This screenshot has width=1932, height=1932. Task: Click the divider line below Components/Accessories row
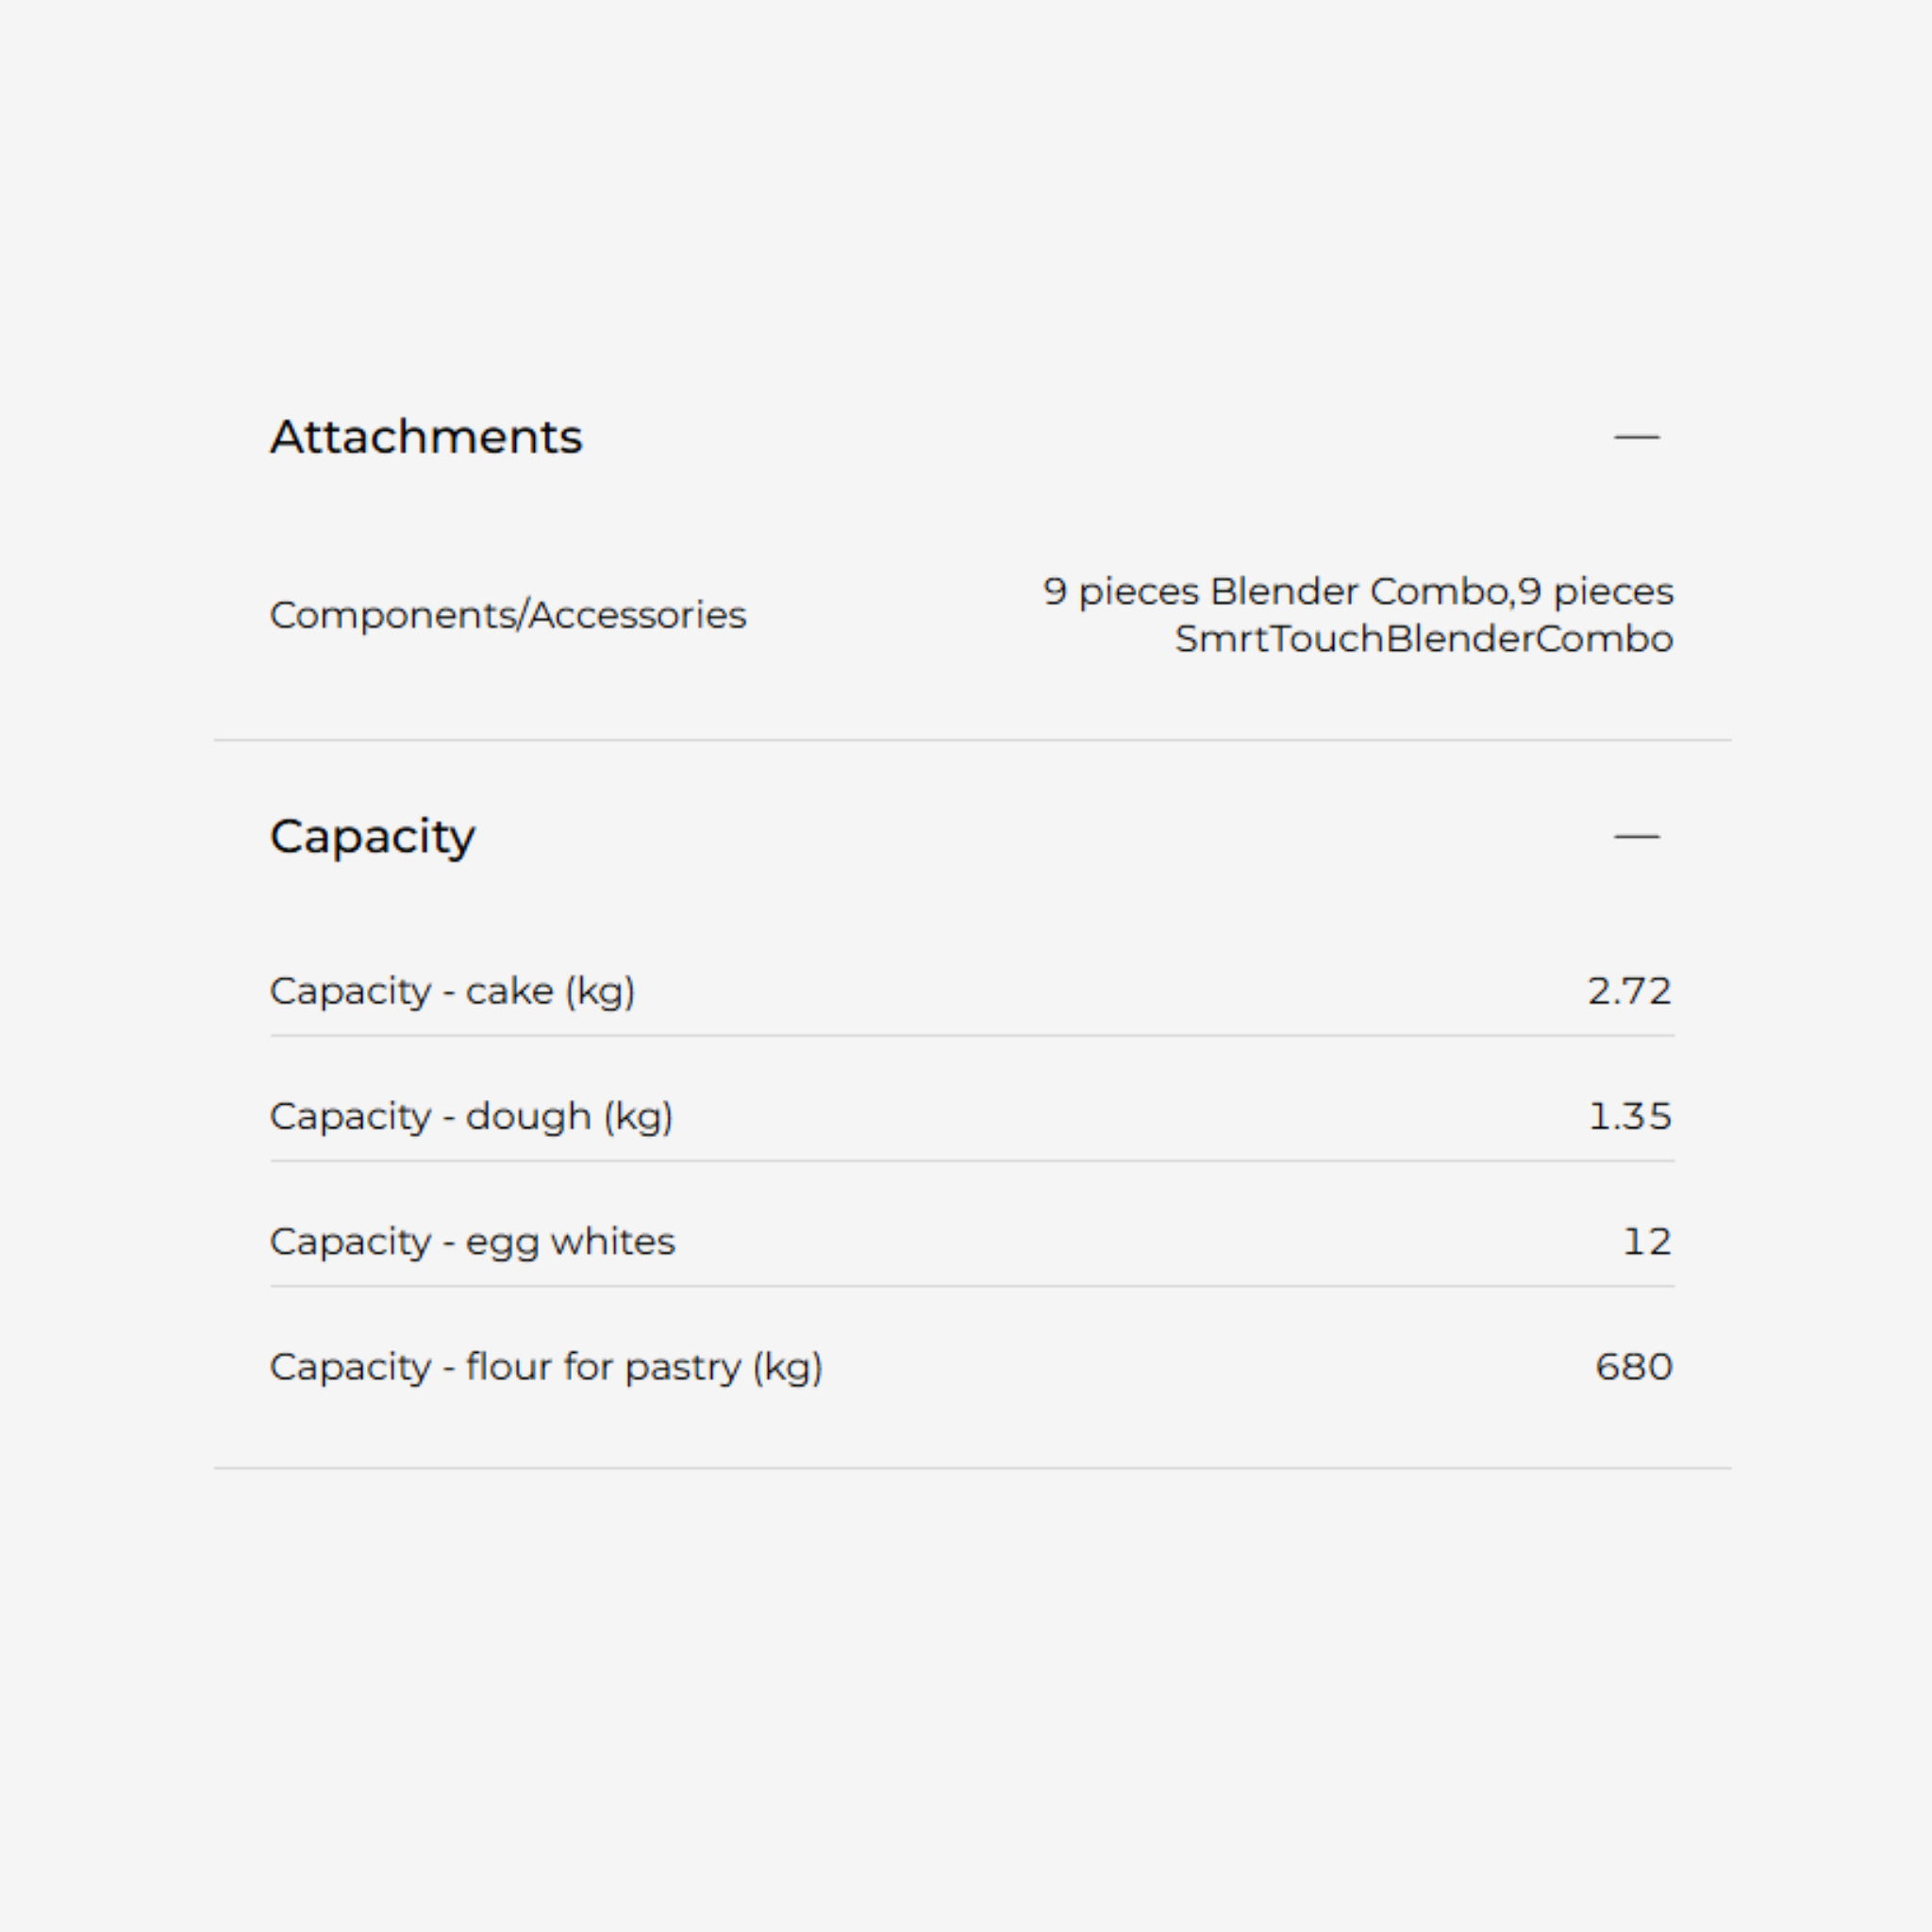click(972, 740)
